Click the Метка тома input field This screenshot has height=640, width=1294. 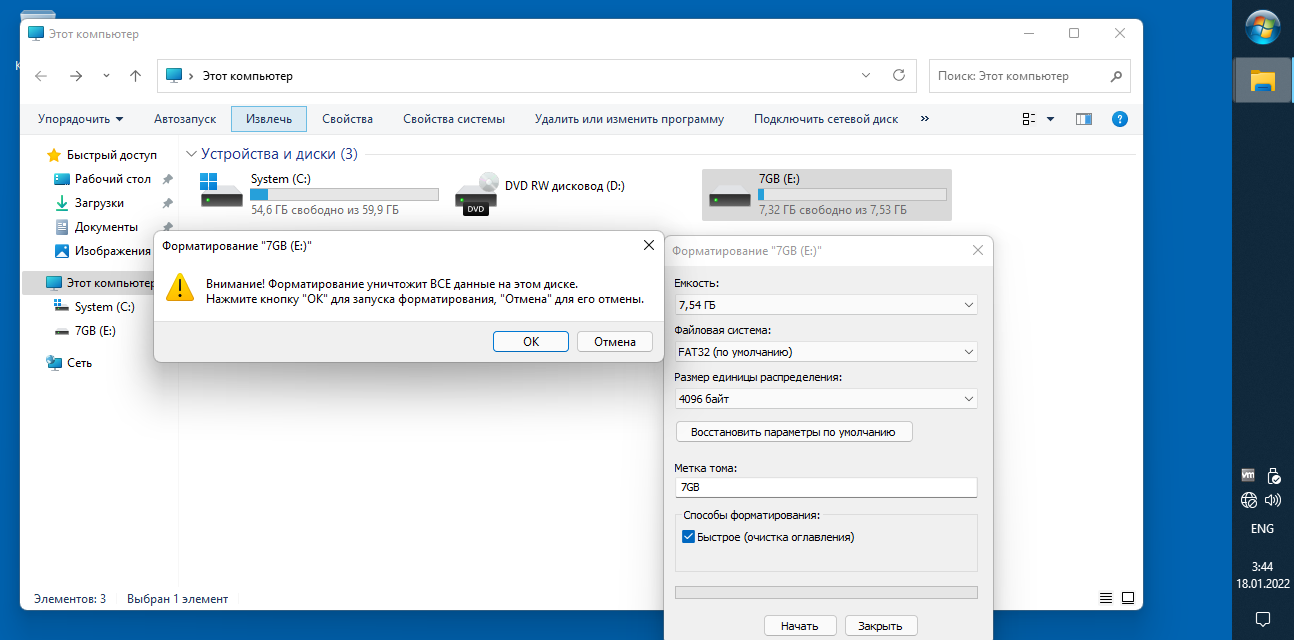click(x=826, y=487)
